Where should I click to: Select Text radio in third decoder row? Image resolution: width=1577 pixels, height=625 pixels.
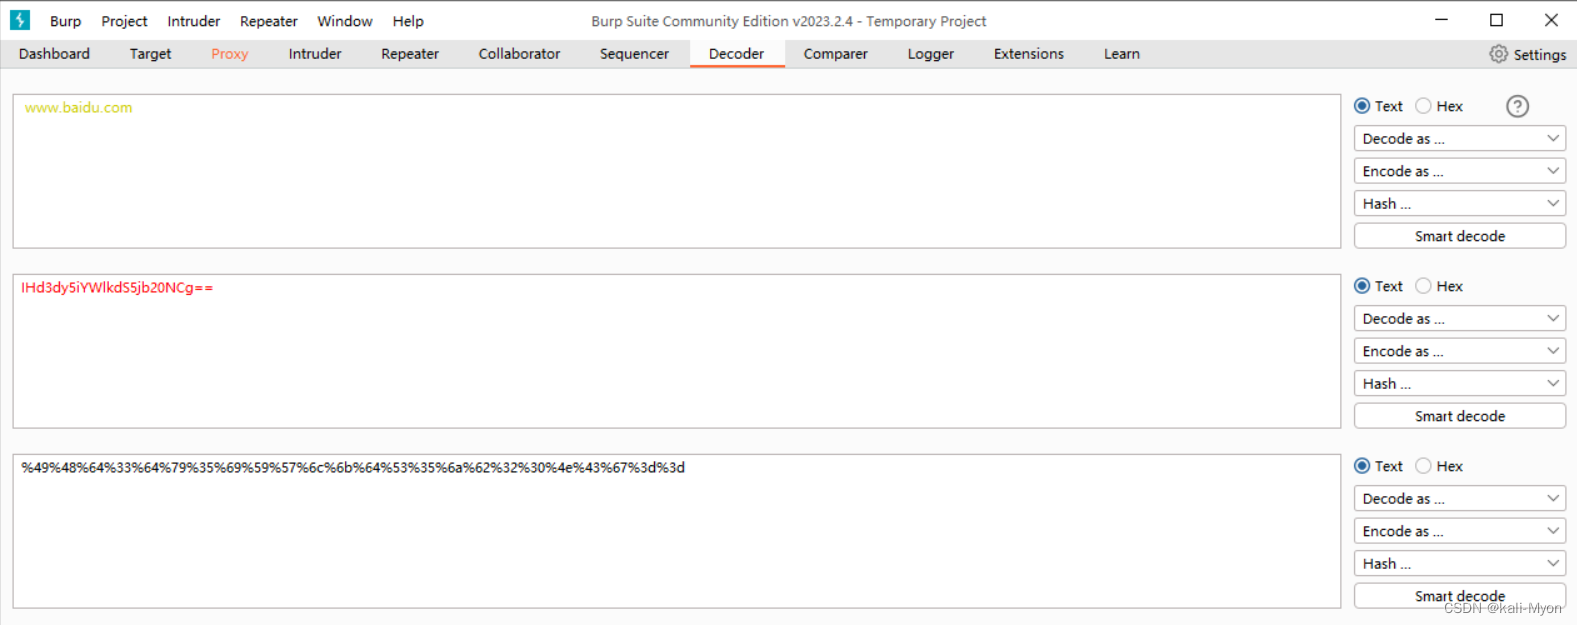tap(1362, 466)
